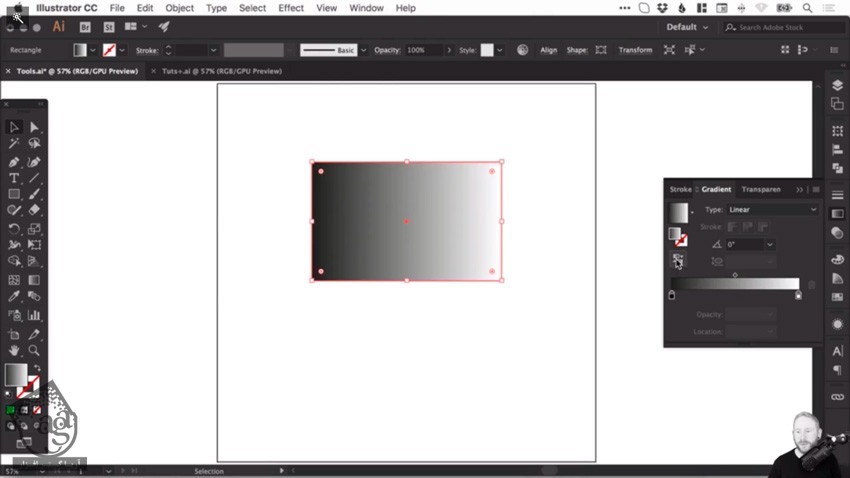Select the Eraser tool

click(x=34, y=210)
